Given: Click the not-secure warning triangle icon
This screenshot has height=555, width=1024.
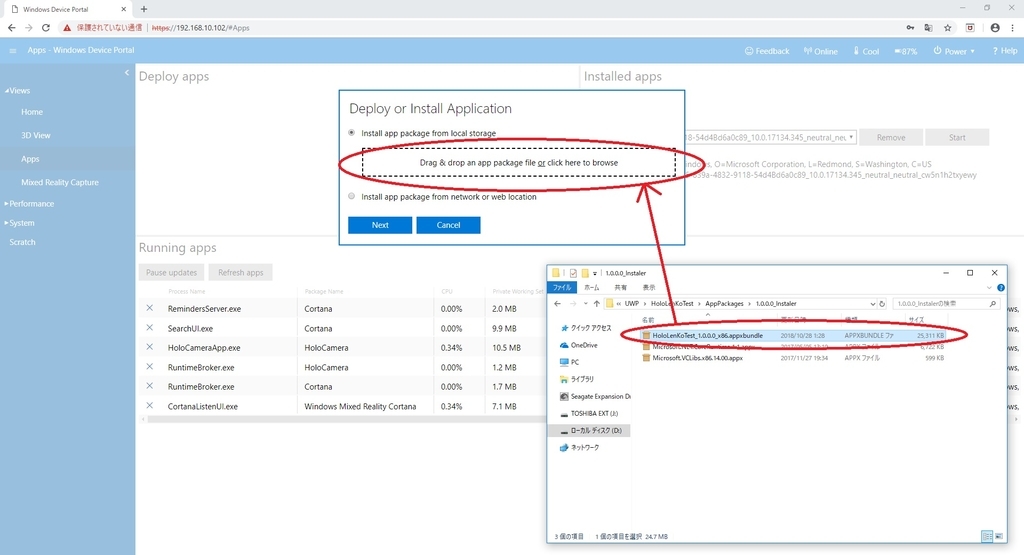Looking at the screenshot, I should [67, 27].
